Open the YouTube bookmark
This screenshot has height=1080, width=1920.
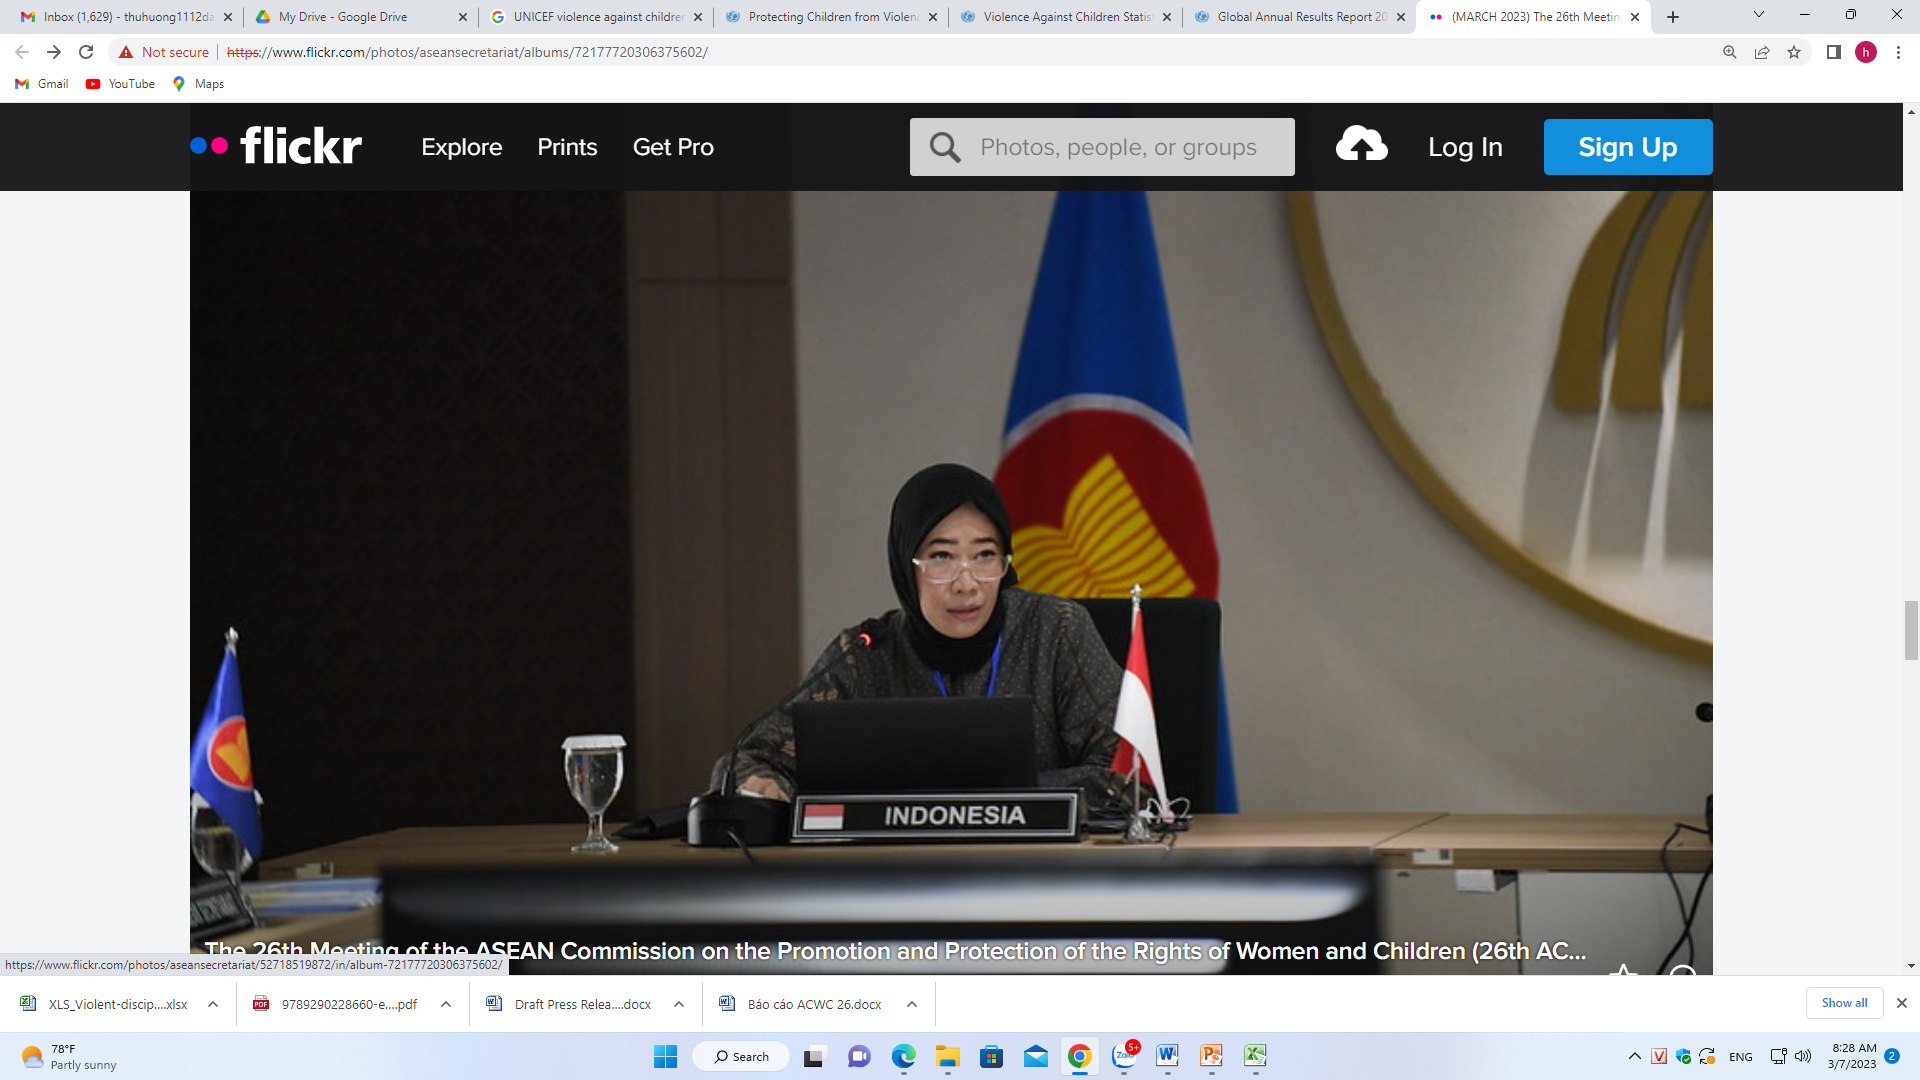coord(120,84)
